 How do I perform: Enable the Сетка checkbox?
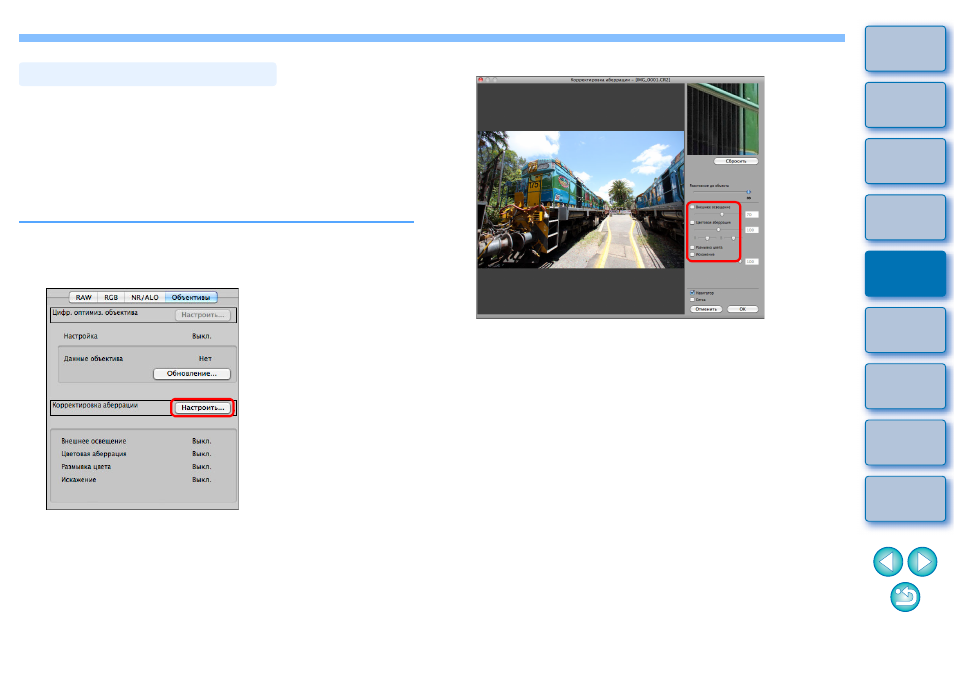[x=692, y=299]
